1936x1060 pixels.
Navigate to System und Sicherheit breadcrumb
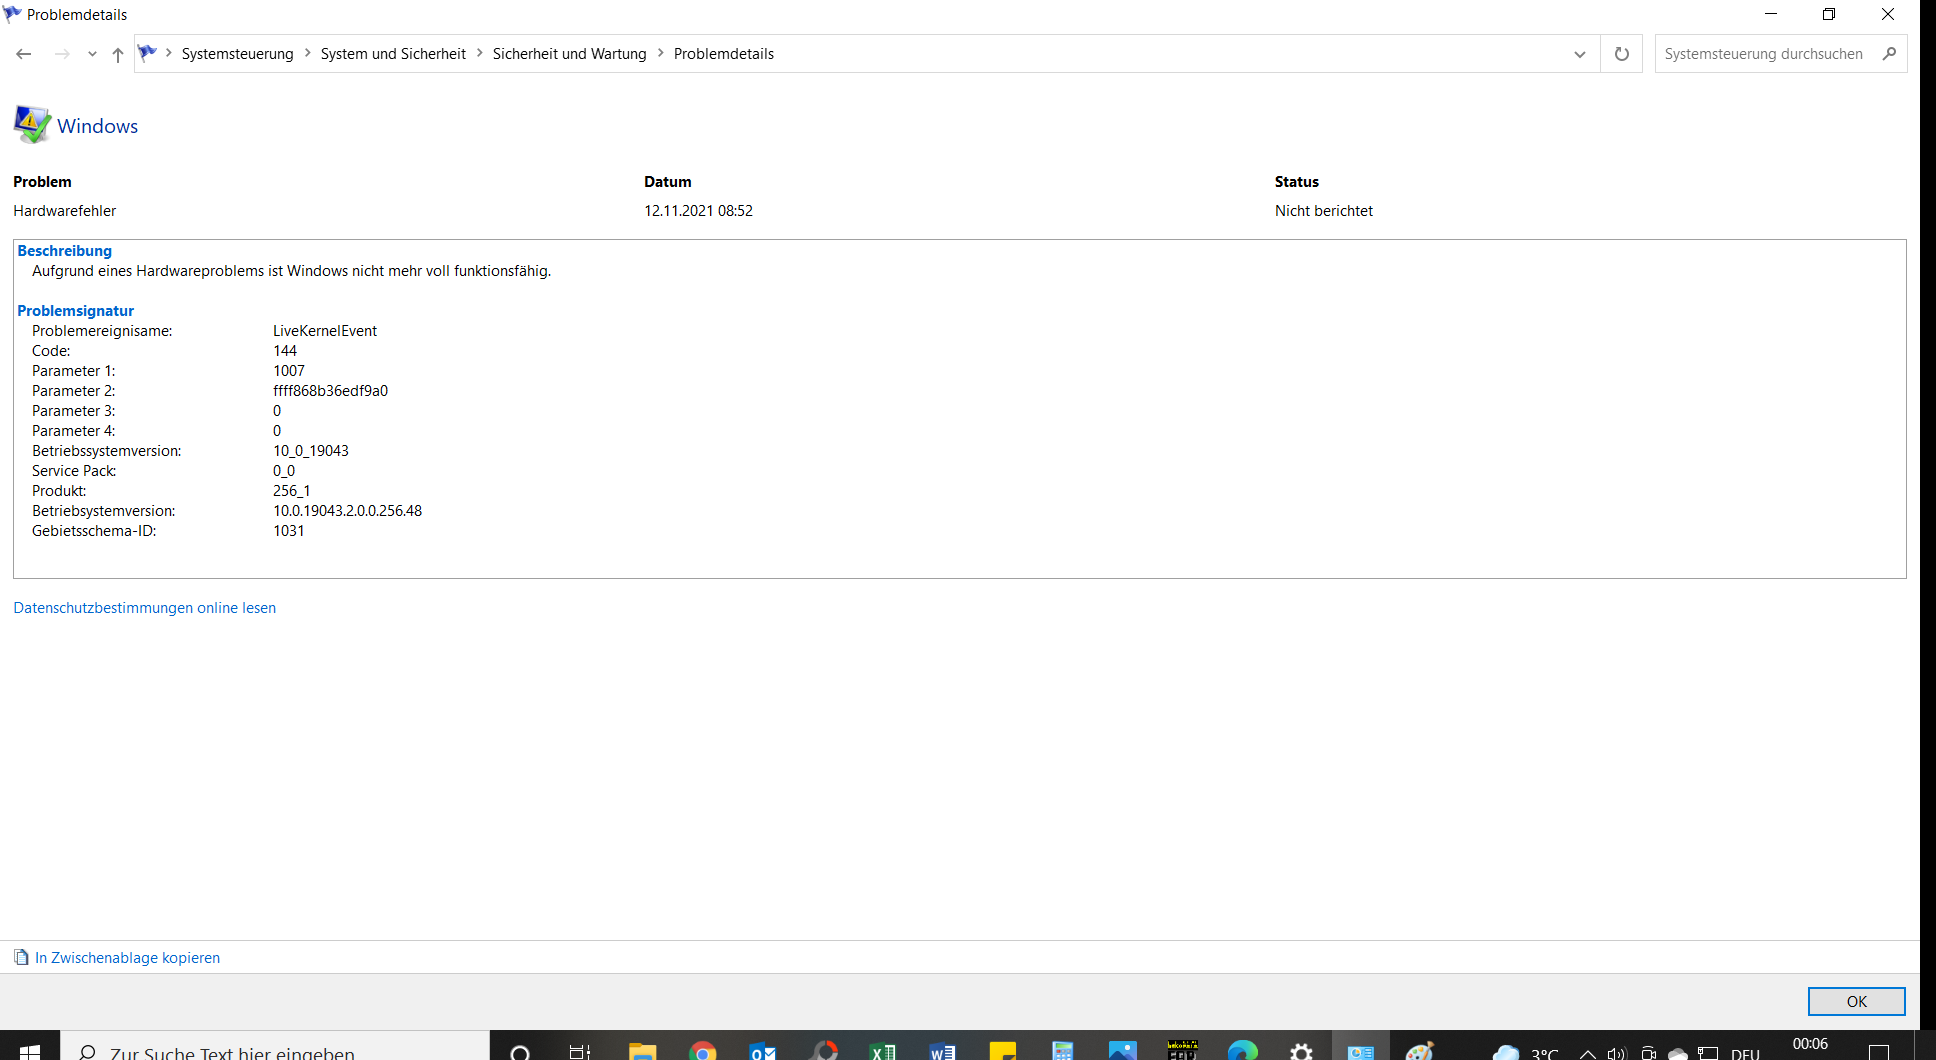click(393, 54)
